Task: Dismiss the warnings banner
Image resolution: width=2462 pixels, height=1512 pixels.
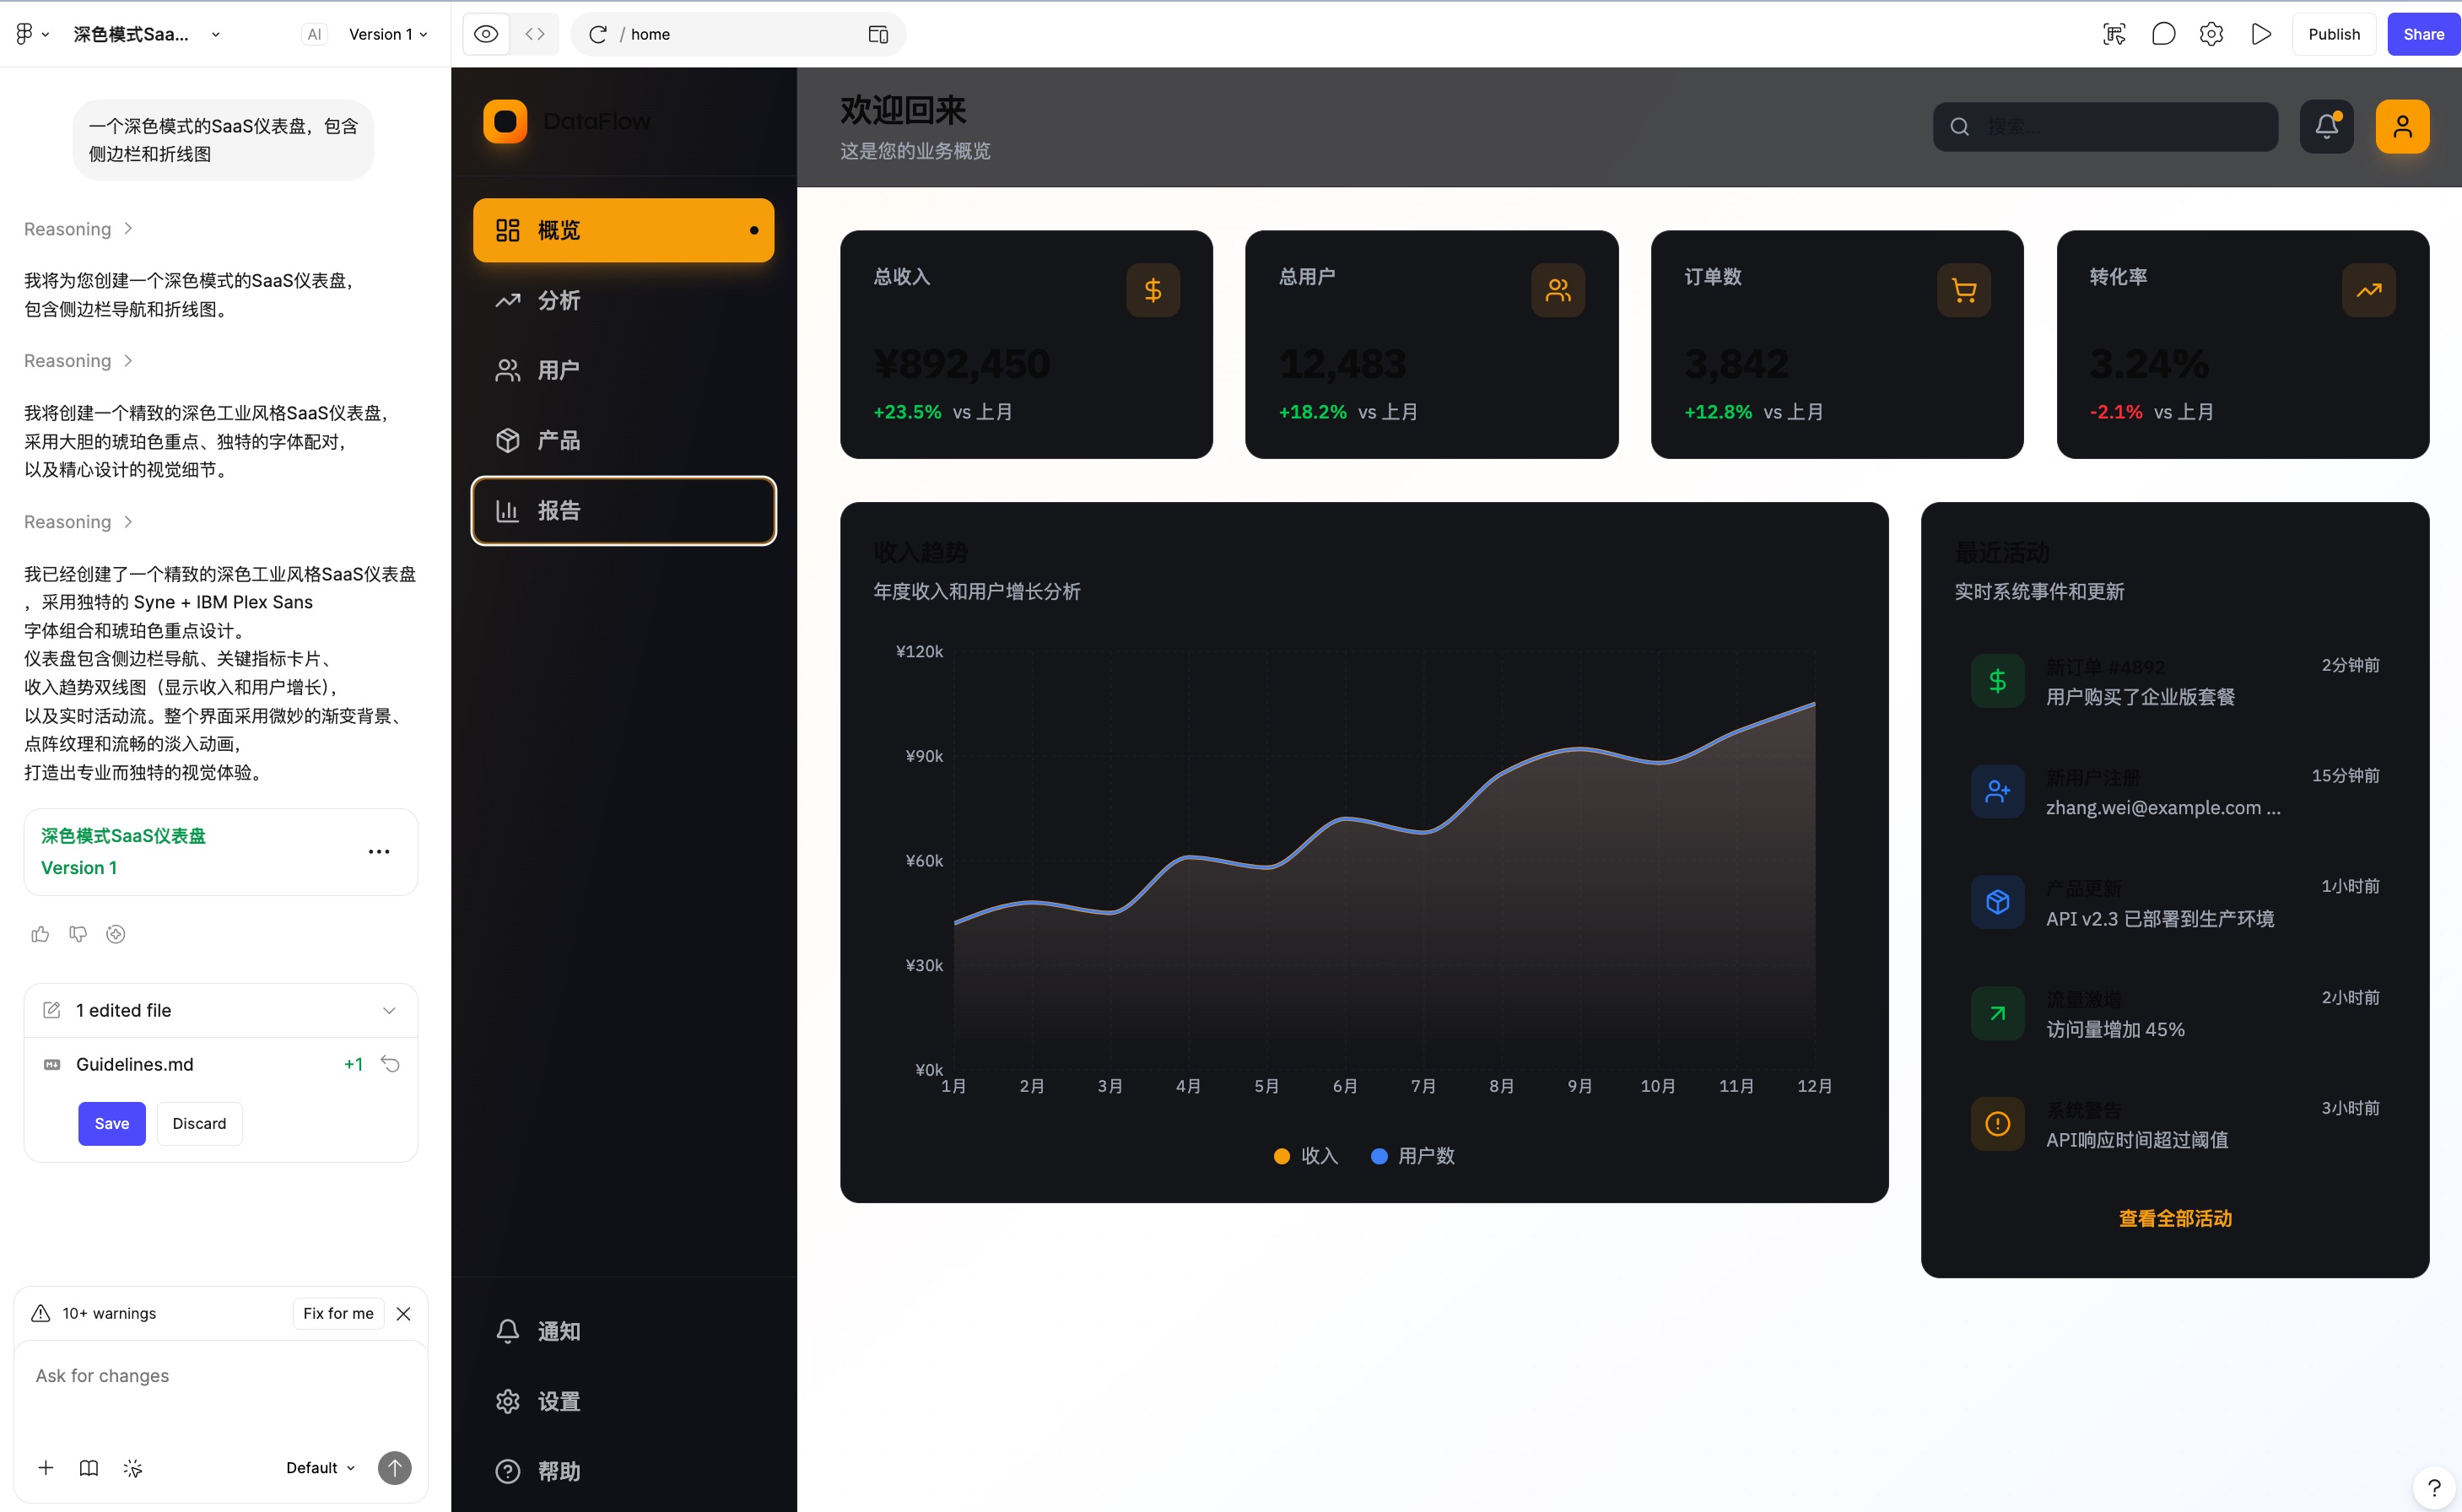Action: 404,1314
